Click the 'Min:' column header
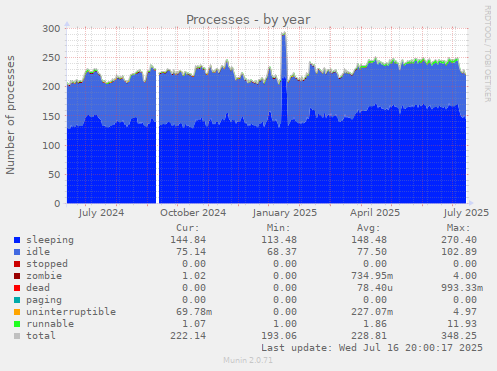497x371 pixels. pyautogui.click(x=278, y=228)
